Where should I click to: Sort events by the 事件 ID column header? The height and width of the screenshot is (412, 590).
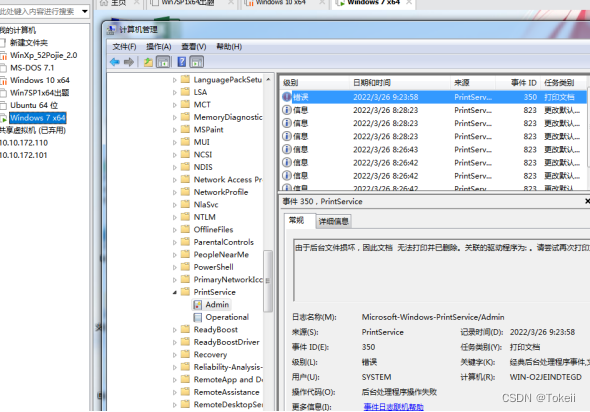click(x=518, y=83)
